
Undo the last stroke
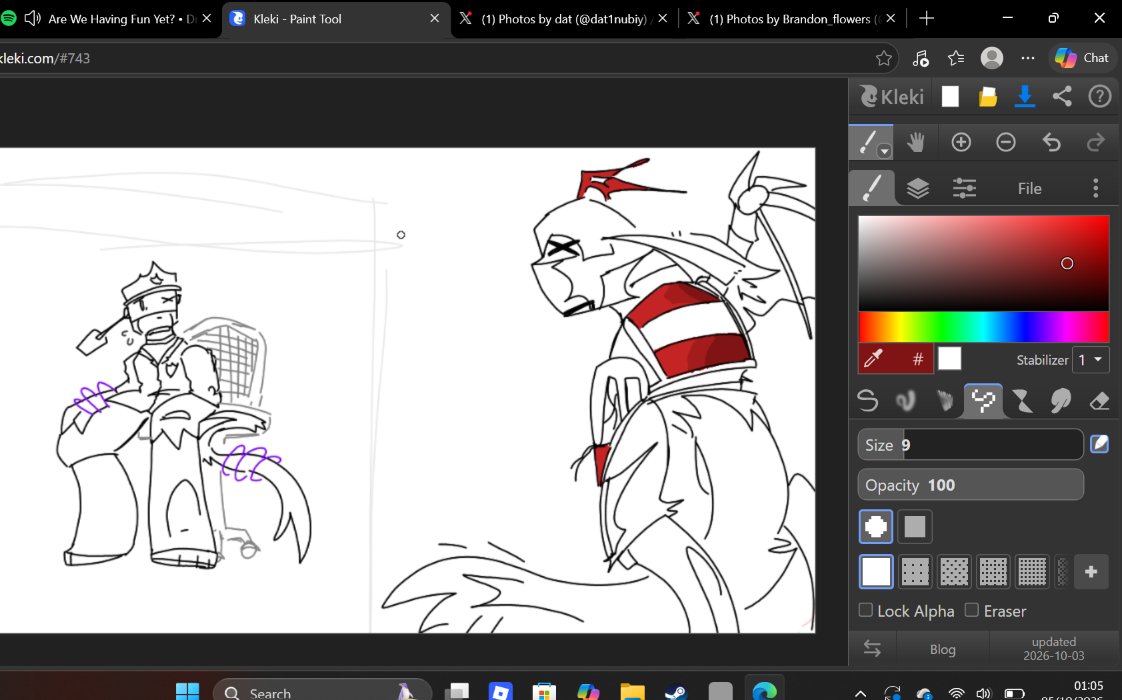[1051, 142]
